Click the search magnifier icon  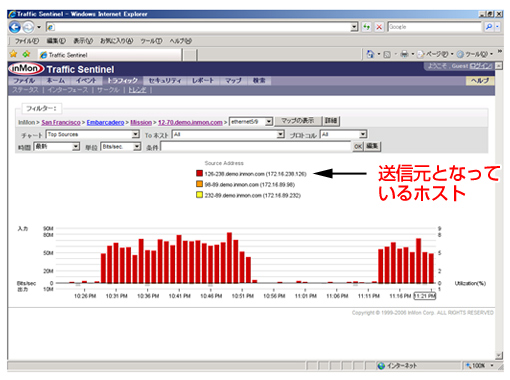coord(489,27)
